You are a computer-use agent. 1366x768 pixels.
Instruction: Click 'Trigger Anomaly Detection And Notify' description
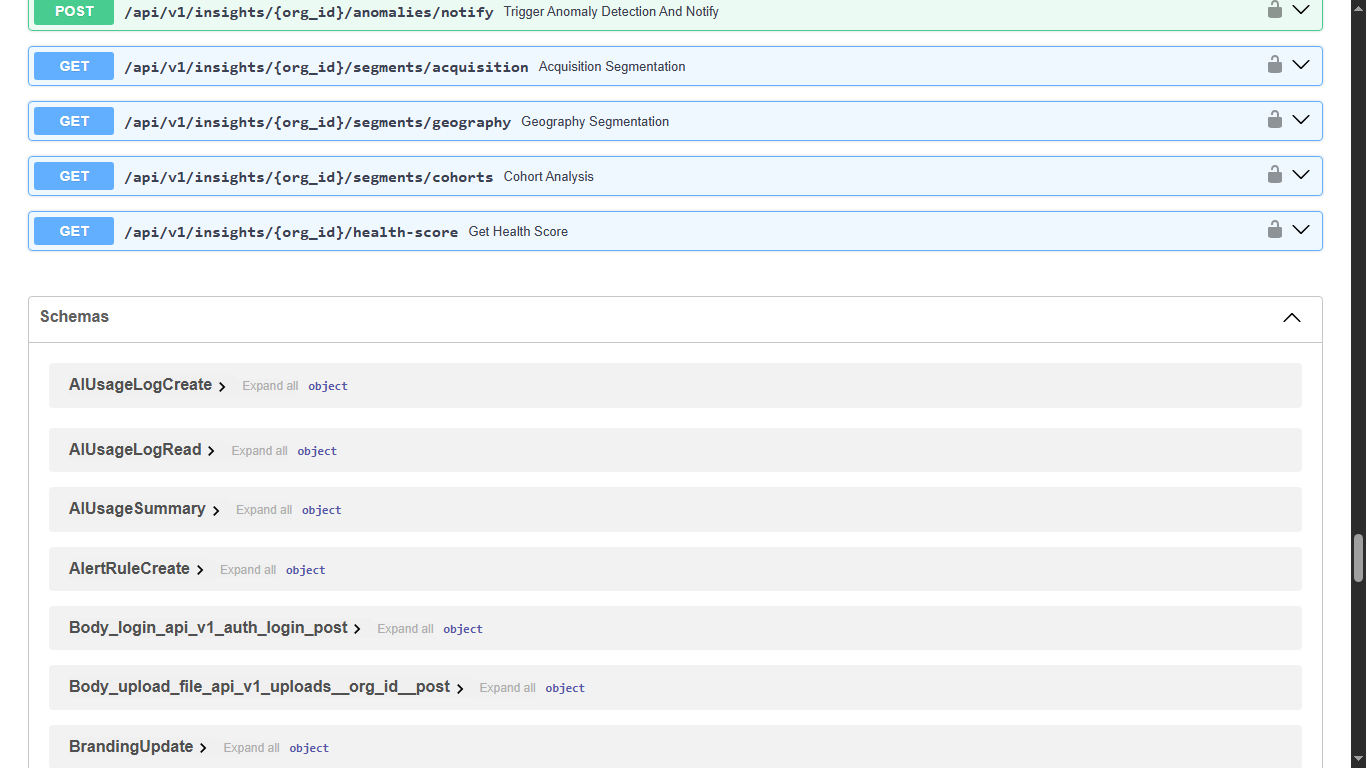[x=611, y=12]
